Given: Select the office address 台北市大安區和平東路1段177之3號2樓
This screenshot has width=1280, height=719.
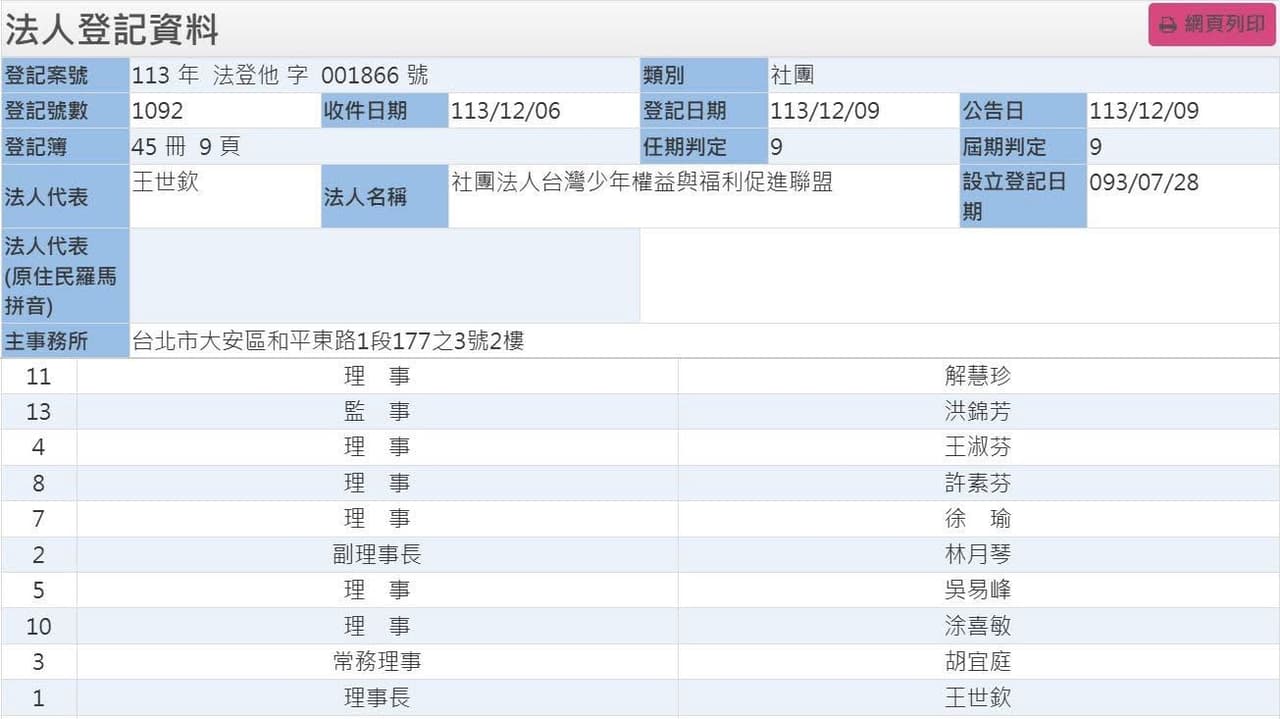Looking at the screenshot, I should [x=328, y=341].
